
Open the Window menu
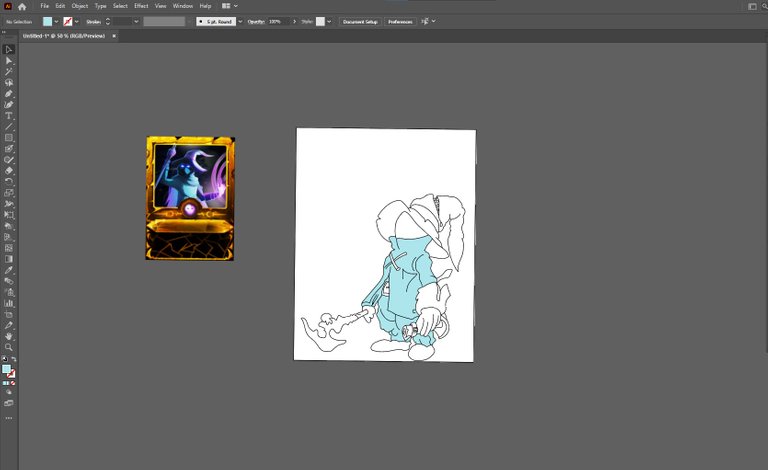pyautogui.click(x=183, y=6)
